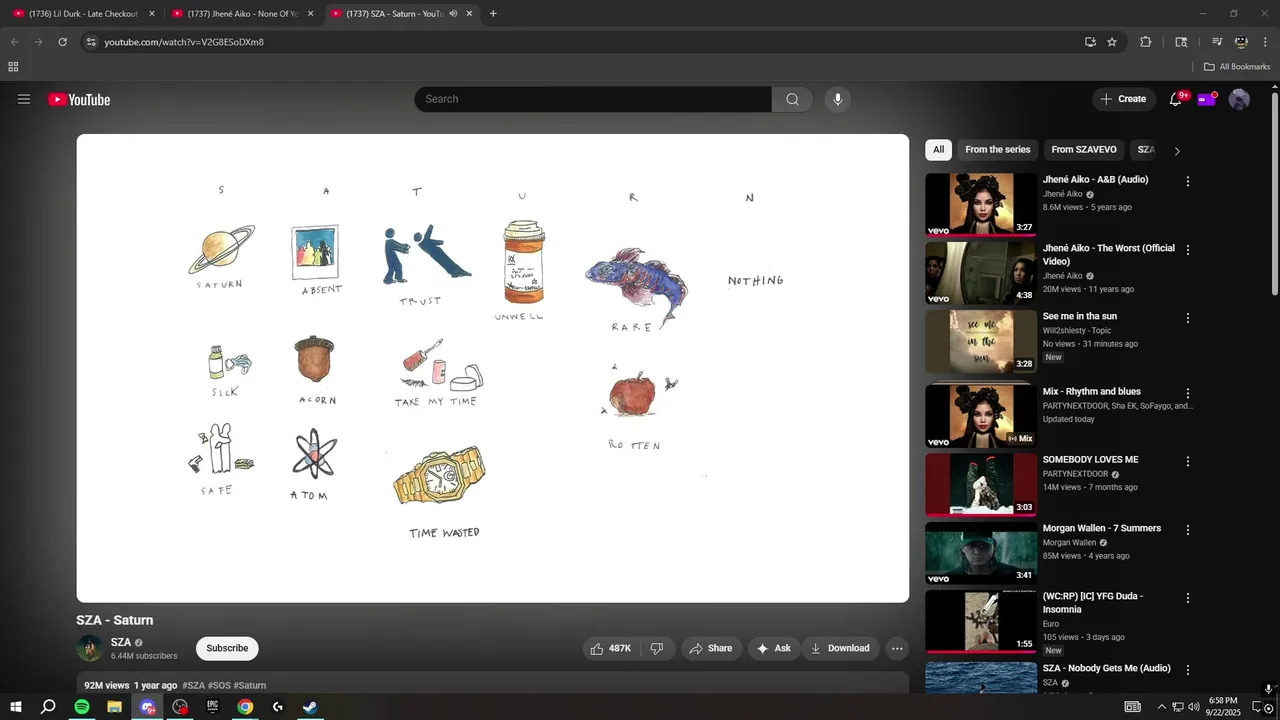The image size is (1280, 720).
Task: Click the Chrome address bar URL
Action: [184, 42]
